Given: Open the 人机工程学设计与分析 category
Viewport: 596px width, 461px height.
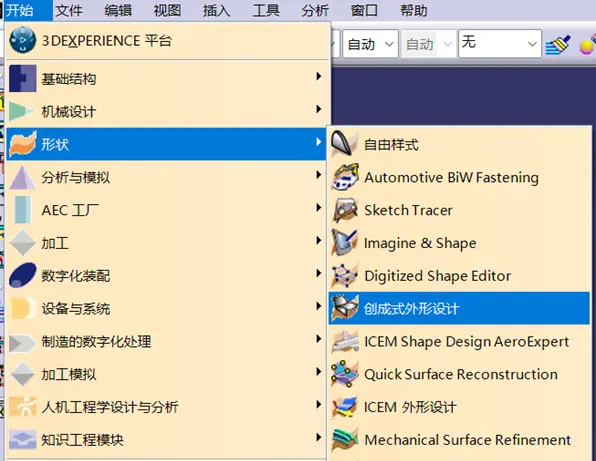Looking at the screenshot, I should tap(166, 407).
